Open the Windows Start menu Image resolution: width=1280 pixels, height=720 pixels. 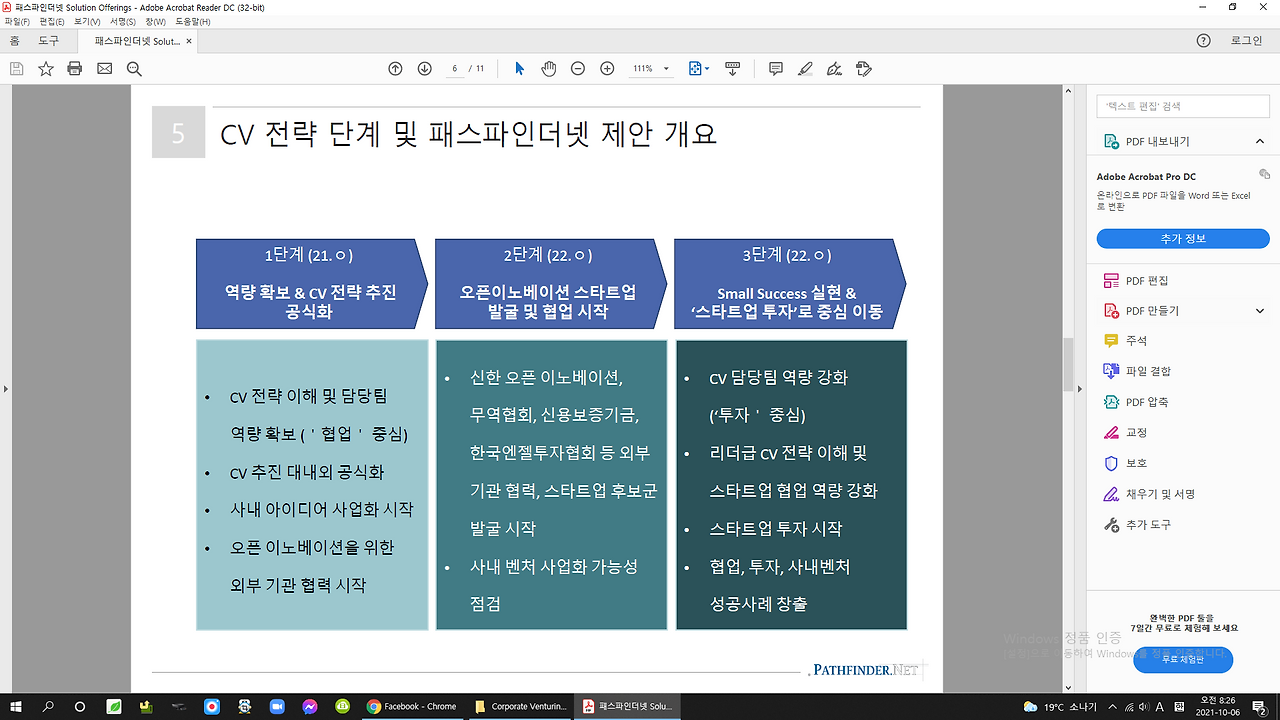pyautogui.click(x=16, y=706)
